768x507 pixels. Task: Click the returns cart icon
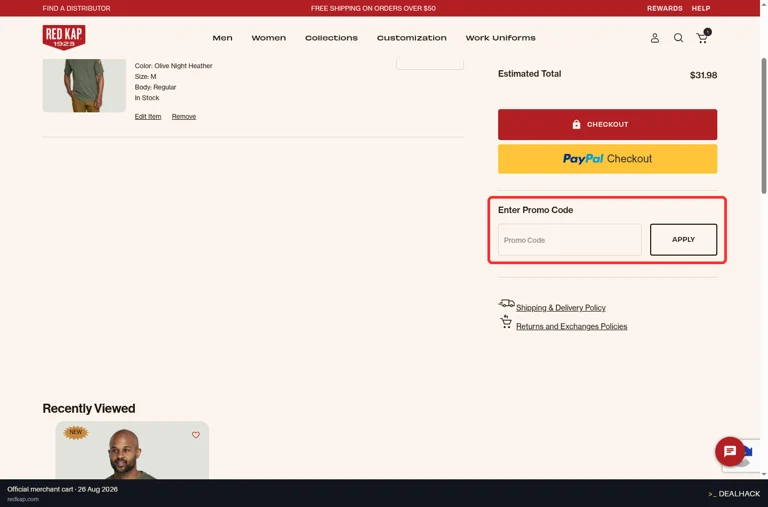click(x=506, y=322)
